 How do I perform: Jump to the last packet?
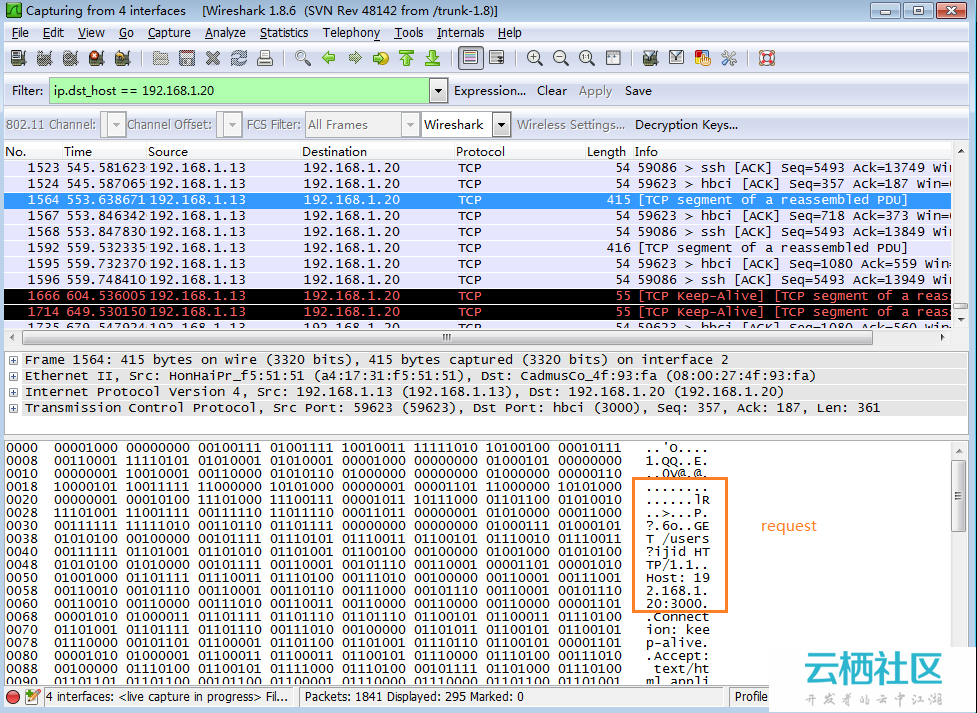433,59
